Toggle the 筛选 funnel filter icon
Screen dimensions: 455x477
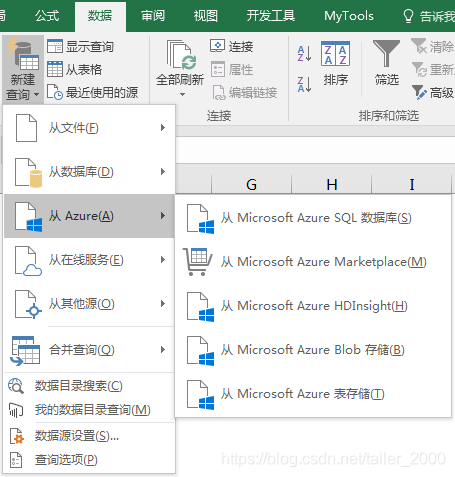pyautogui.click(x=386, y=53)
